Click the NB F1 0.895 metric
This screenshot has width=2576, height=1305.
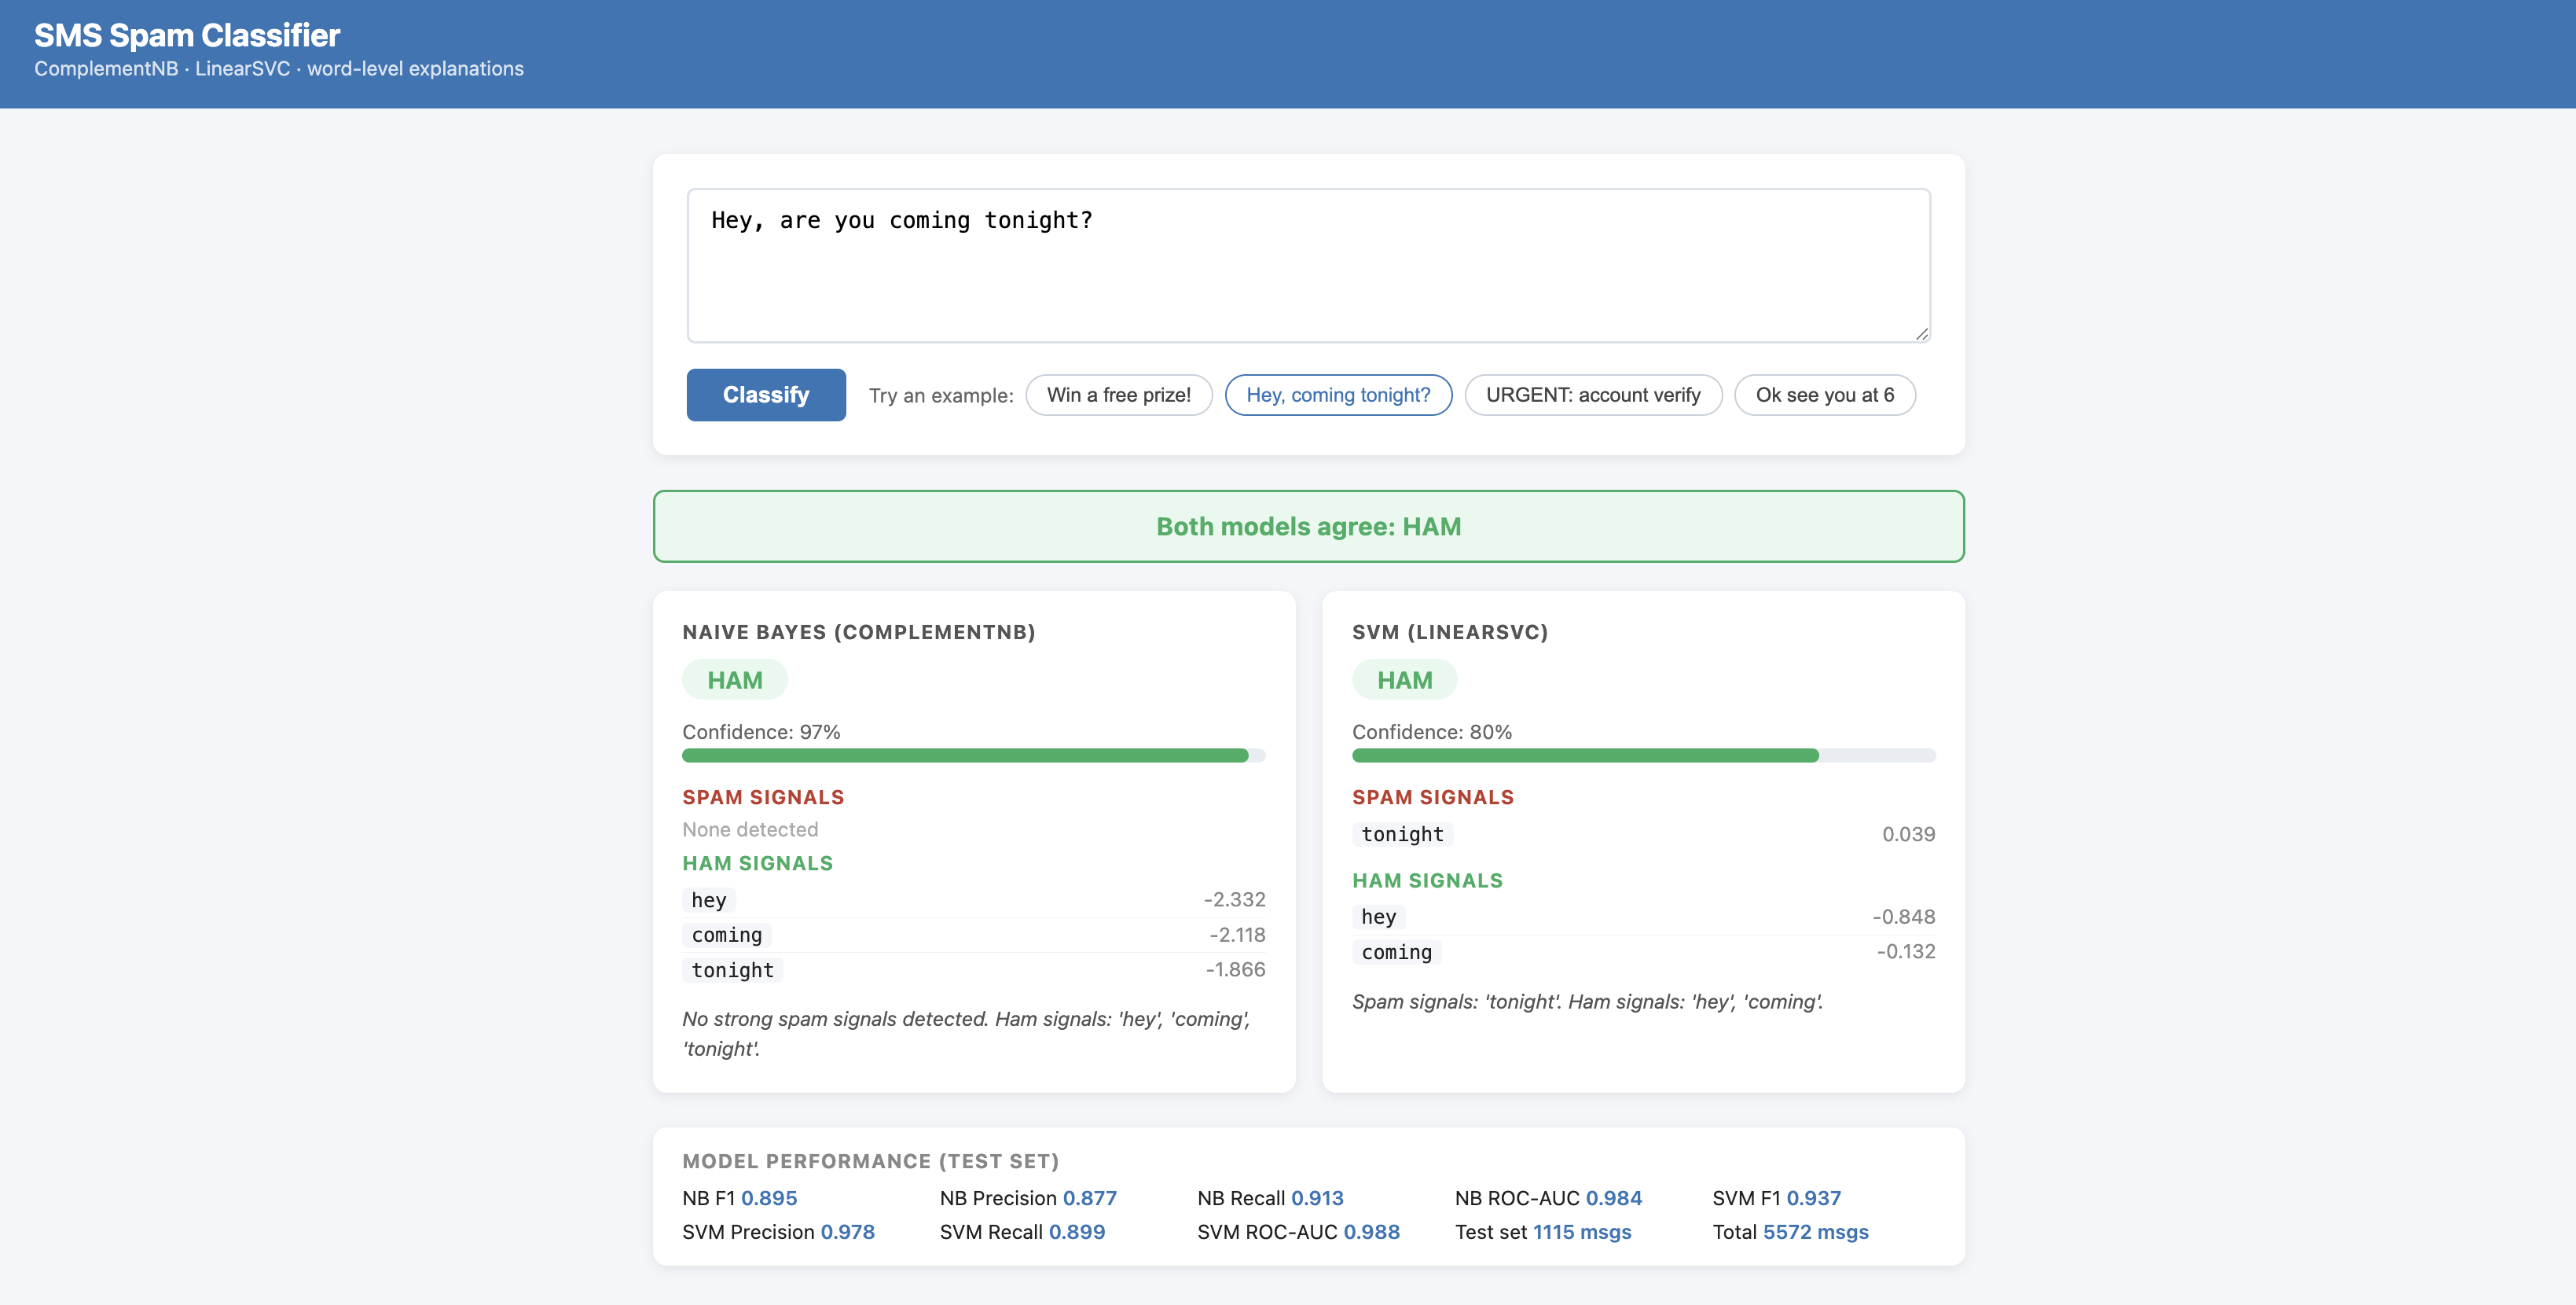point(740,1198)
